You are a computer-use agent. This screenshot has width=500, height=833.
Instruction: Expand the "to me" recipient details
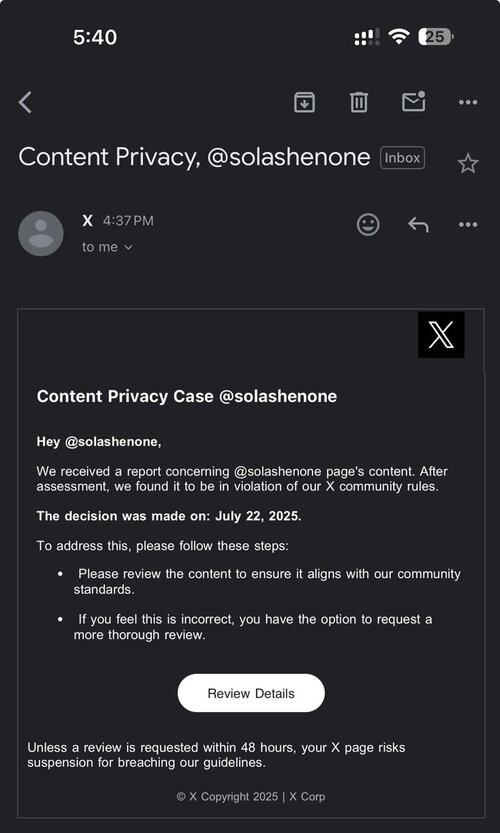click(107, 247)
